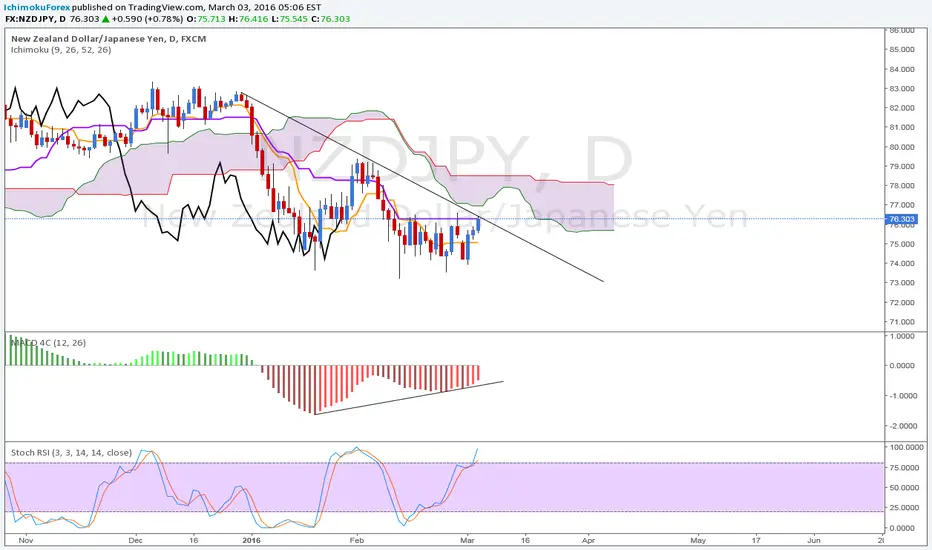The image size is (932, 550).
Task: Click the -2.0000 label on MACD axis
Action: tap(902, 426)
